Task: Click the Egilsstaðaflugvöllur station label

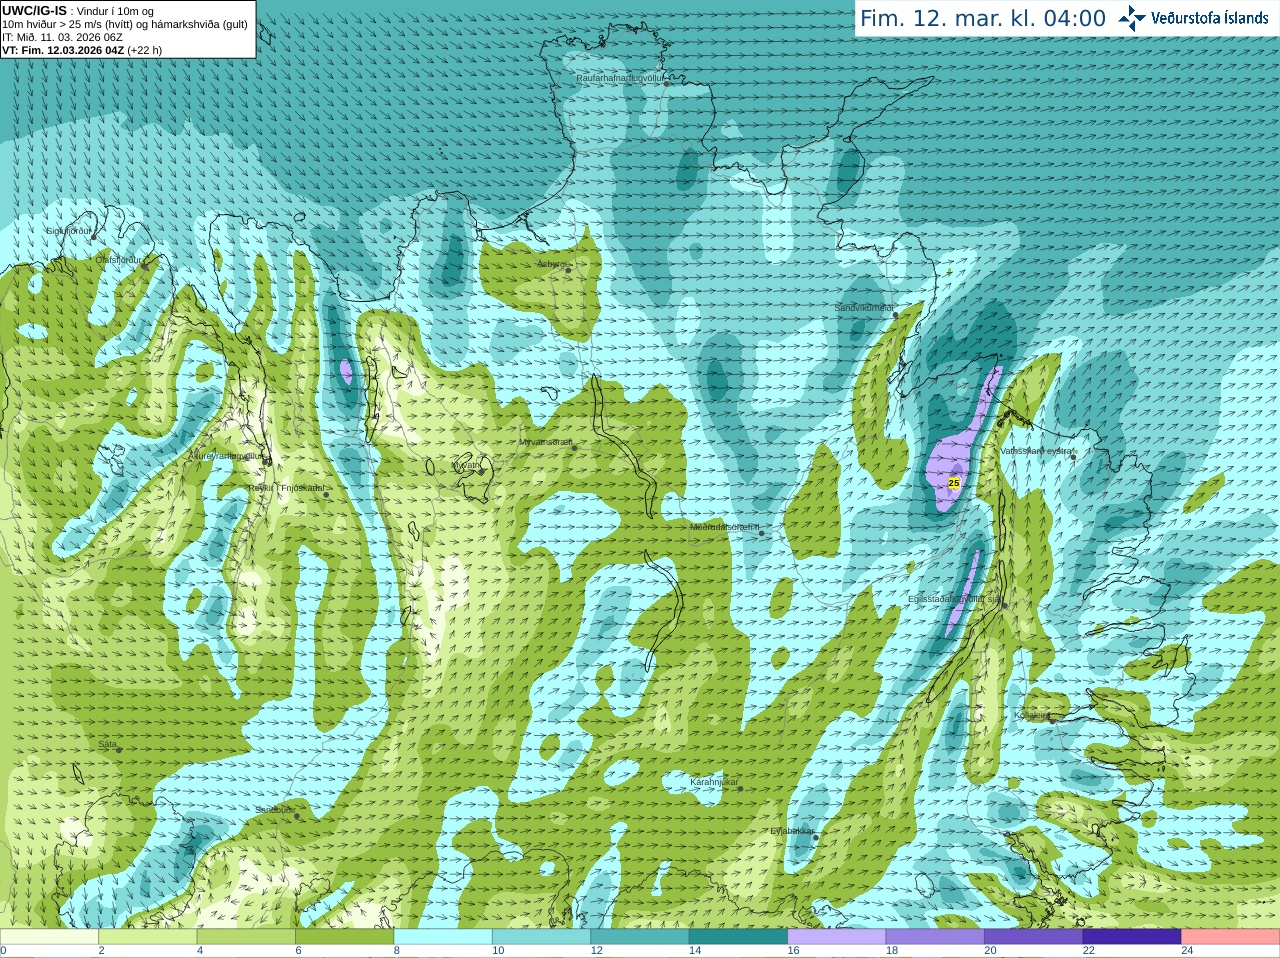Action: click(x=954, y=599)
